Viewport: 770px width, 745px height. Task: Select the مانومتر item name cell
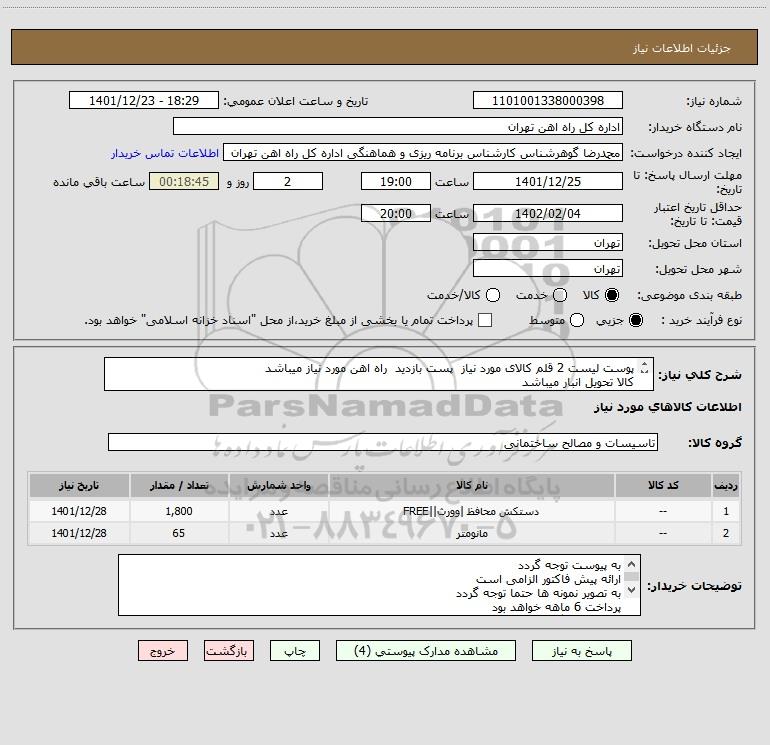[x=471, y=533]
